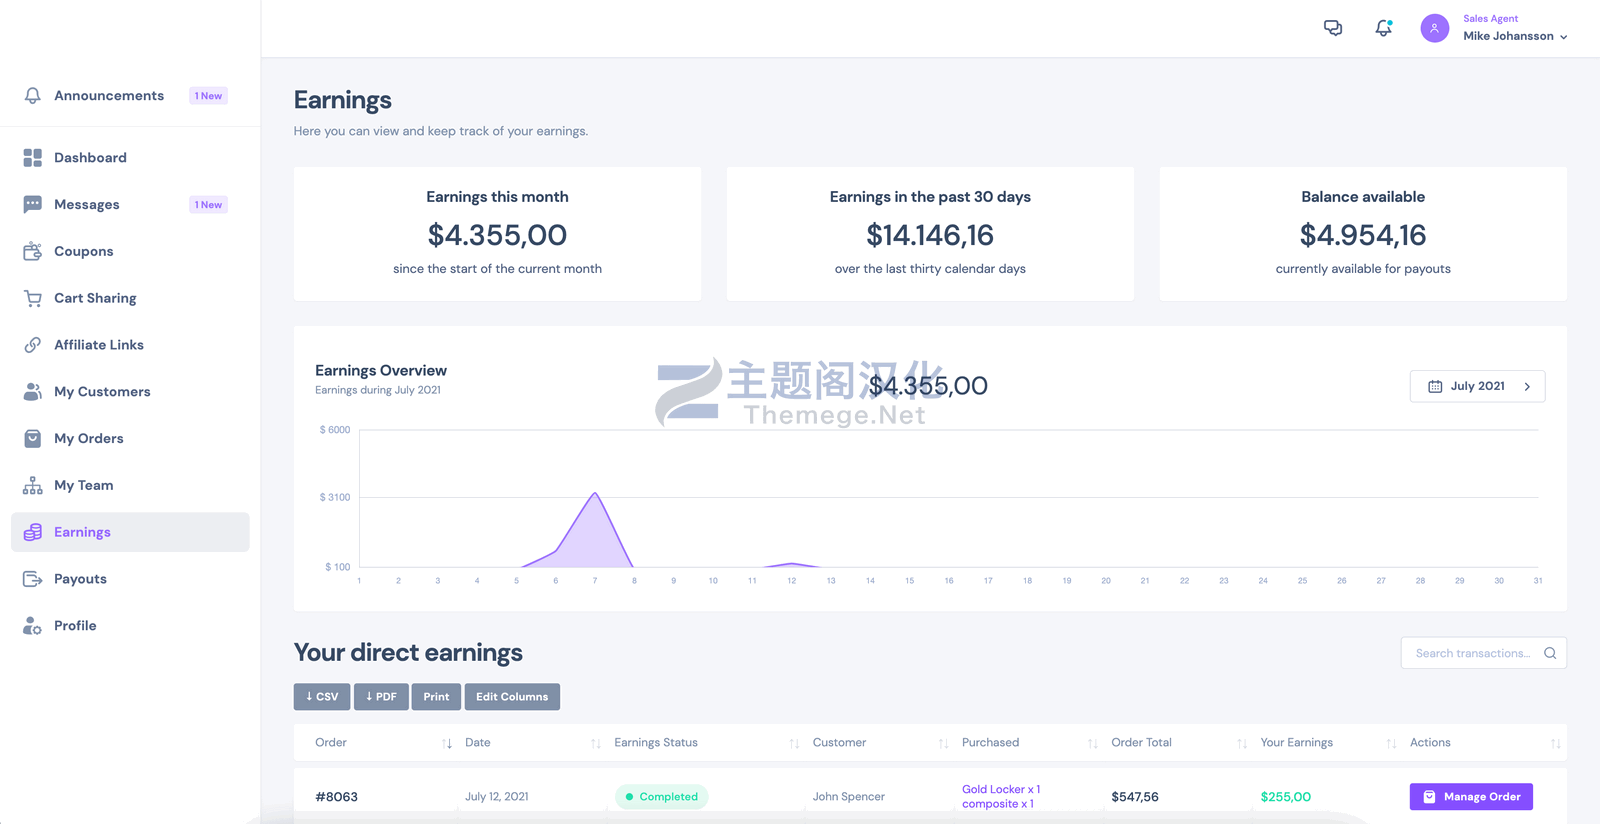The image size is (1600, 824).
Task: Click the chart peak at day 7
Action: pyautogui.click(x=595, y=494)
